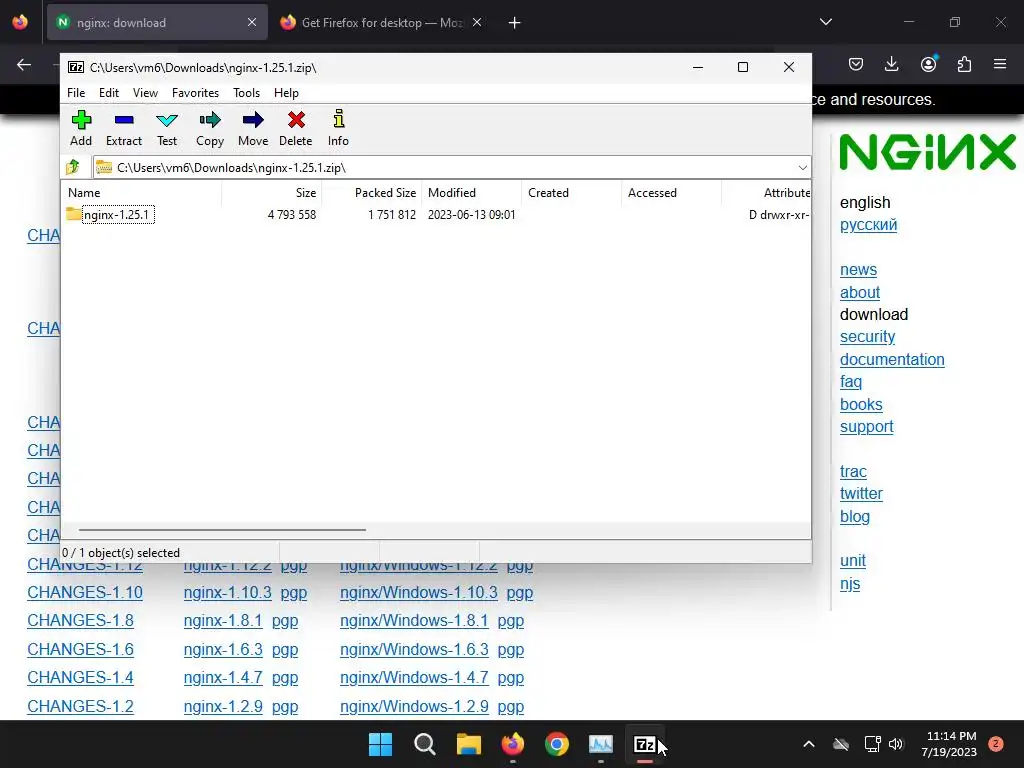
Task: Go back in Firefox
Action: [x=24, y=64]
